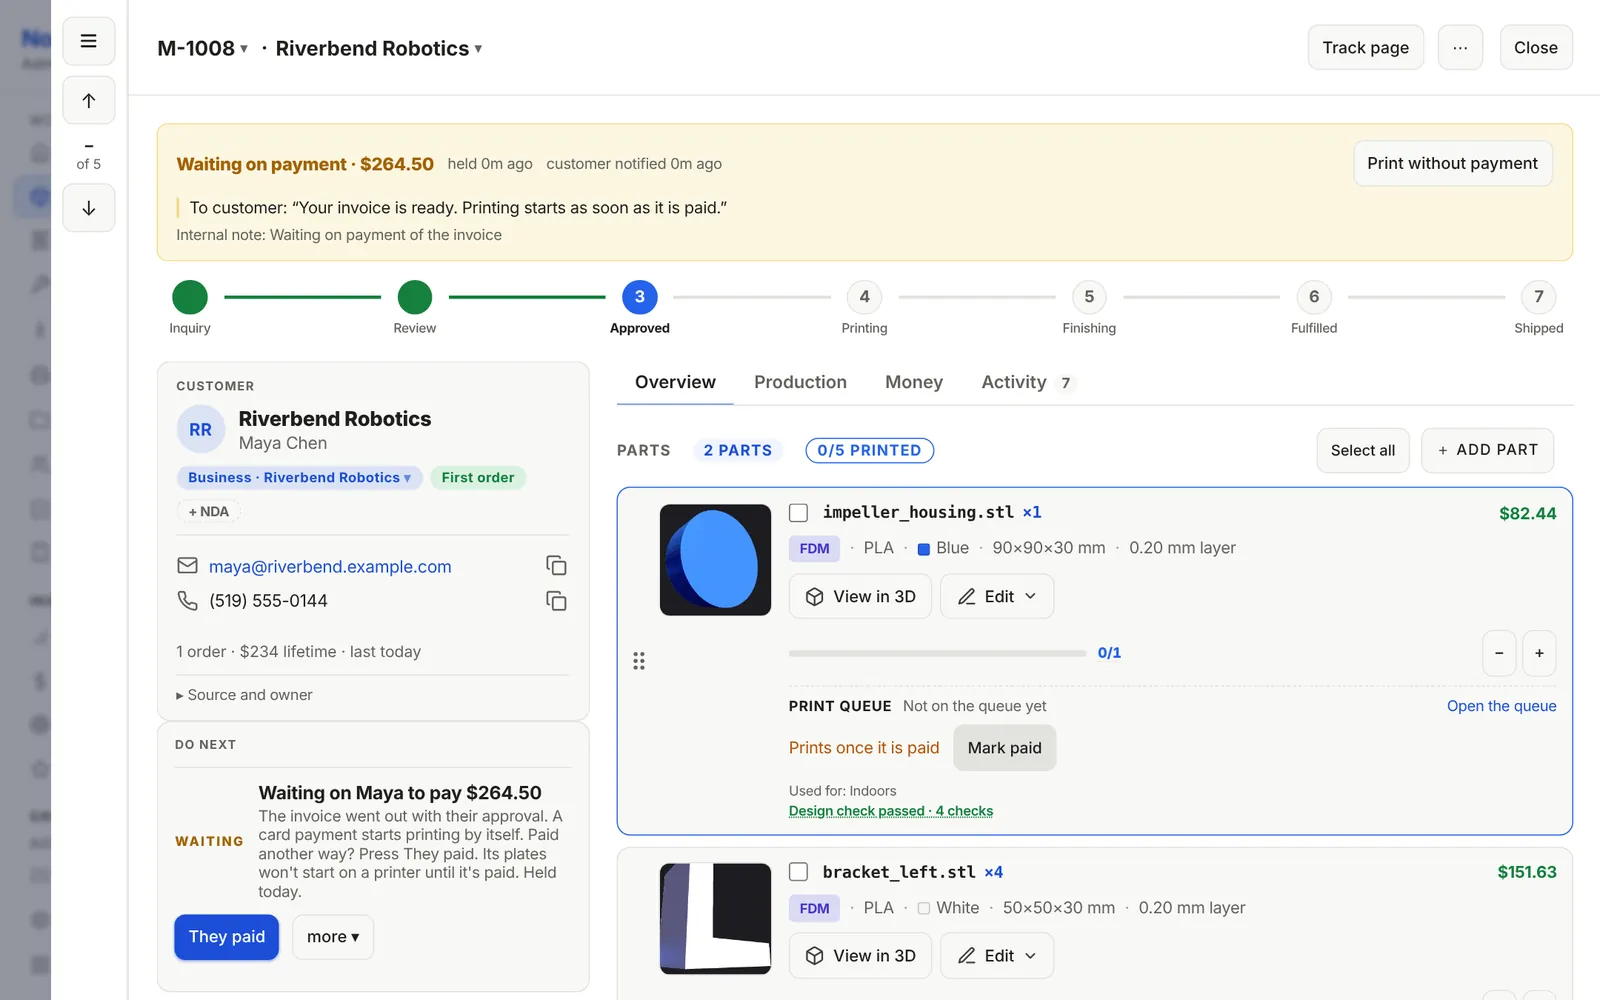Open the bracket_left.stl thumbnail preview
The height and width of the screenshot is (1000, 1600).
tap(715, 919)
